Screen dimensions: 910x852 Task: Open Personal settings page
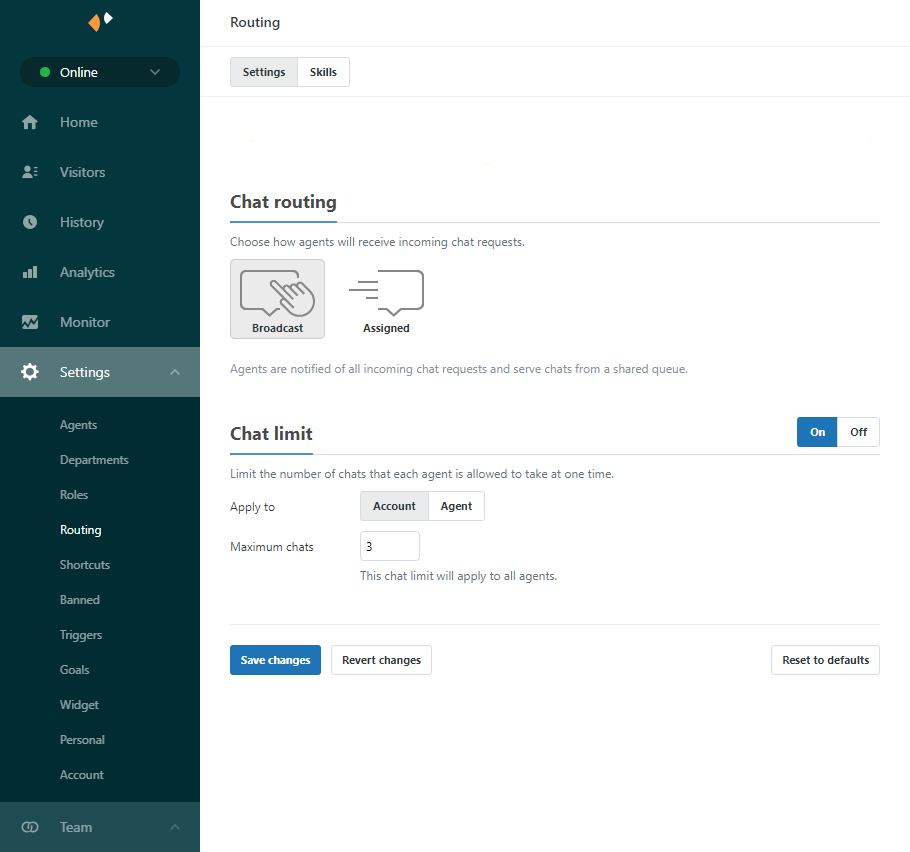pos(82,739)
